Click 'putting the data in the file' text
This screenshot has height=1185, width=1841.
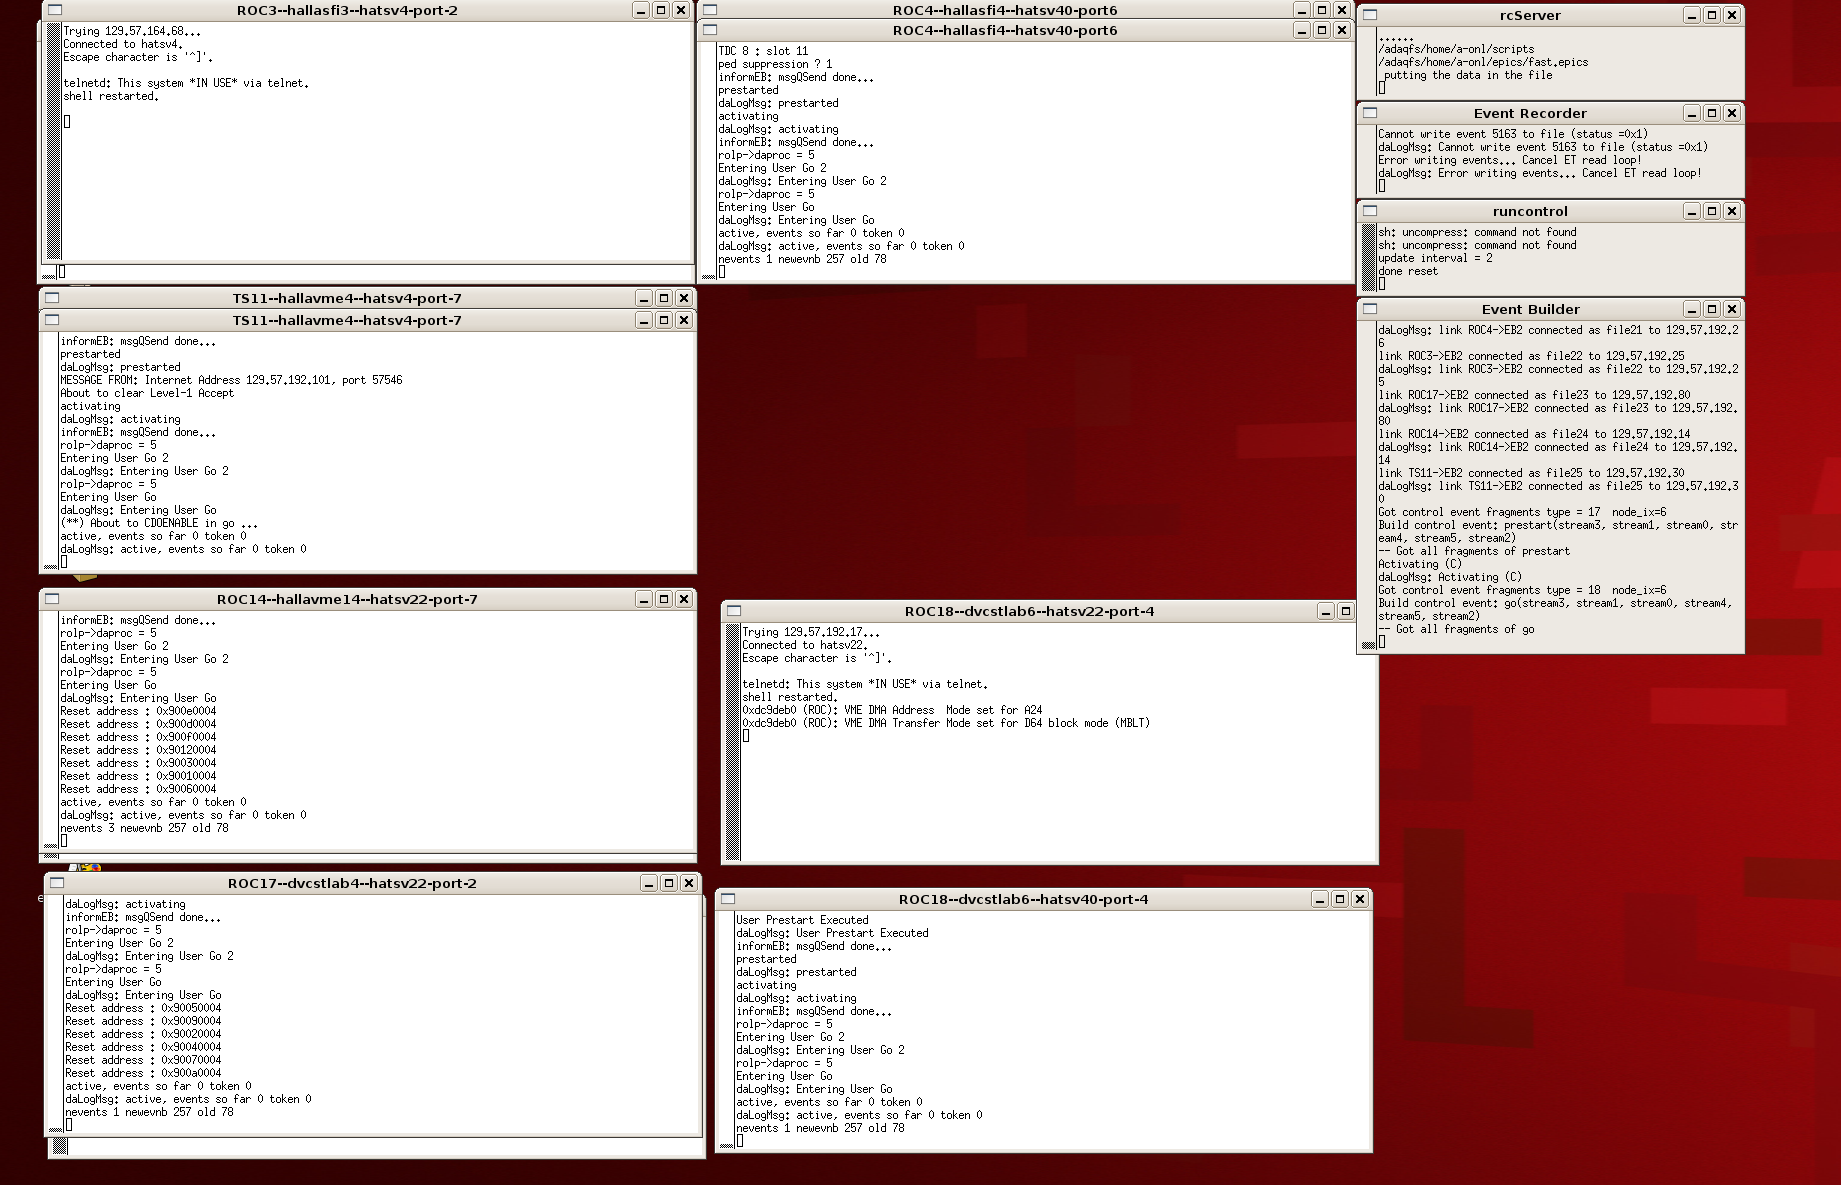pos(1468,75)
